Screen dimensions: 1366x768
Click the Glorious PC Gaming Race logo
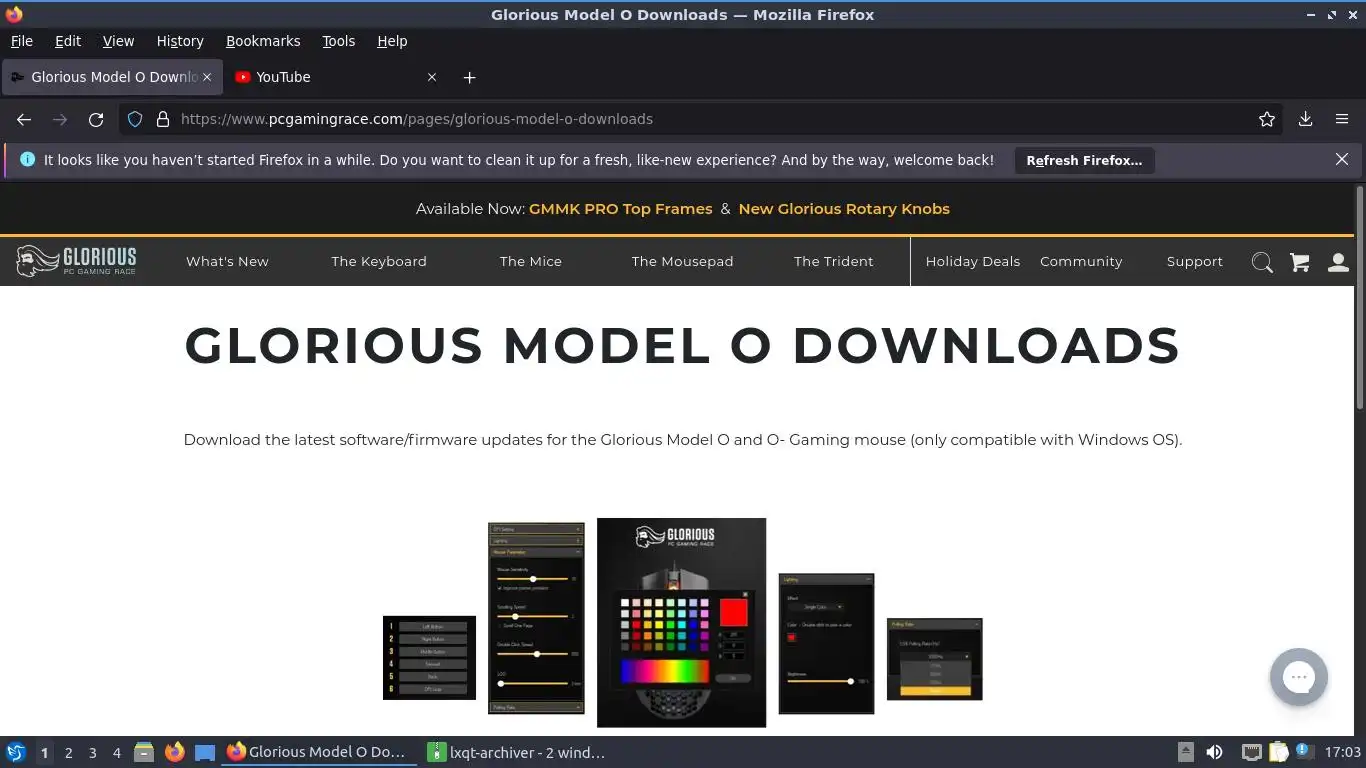[x=76, y=261]
